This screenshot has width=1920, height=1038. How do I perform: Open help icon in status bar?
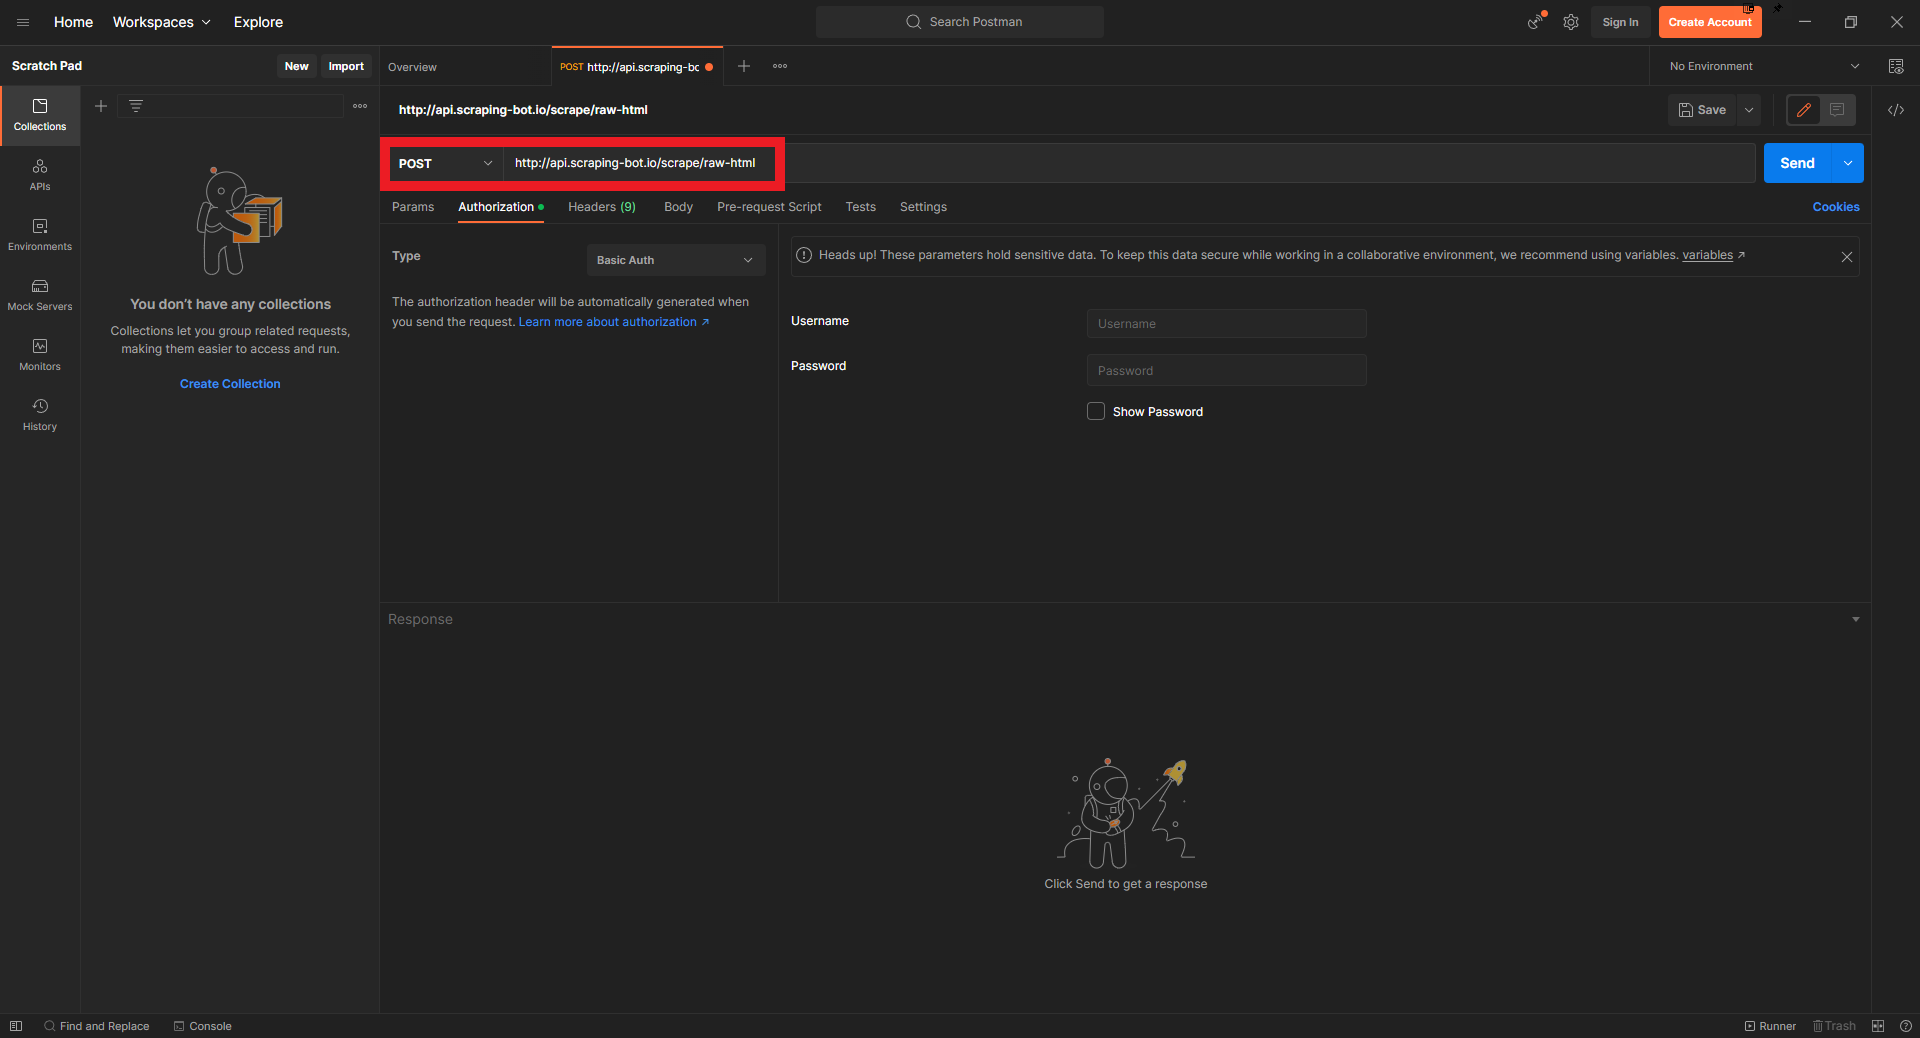pyautogui.click(x=1906, y=1026)
